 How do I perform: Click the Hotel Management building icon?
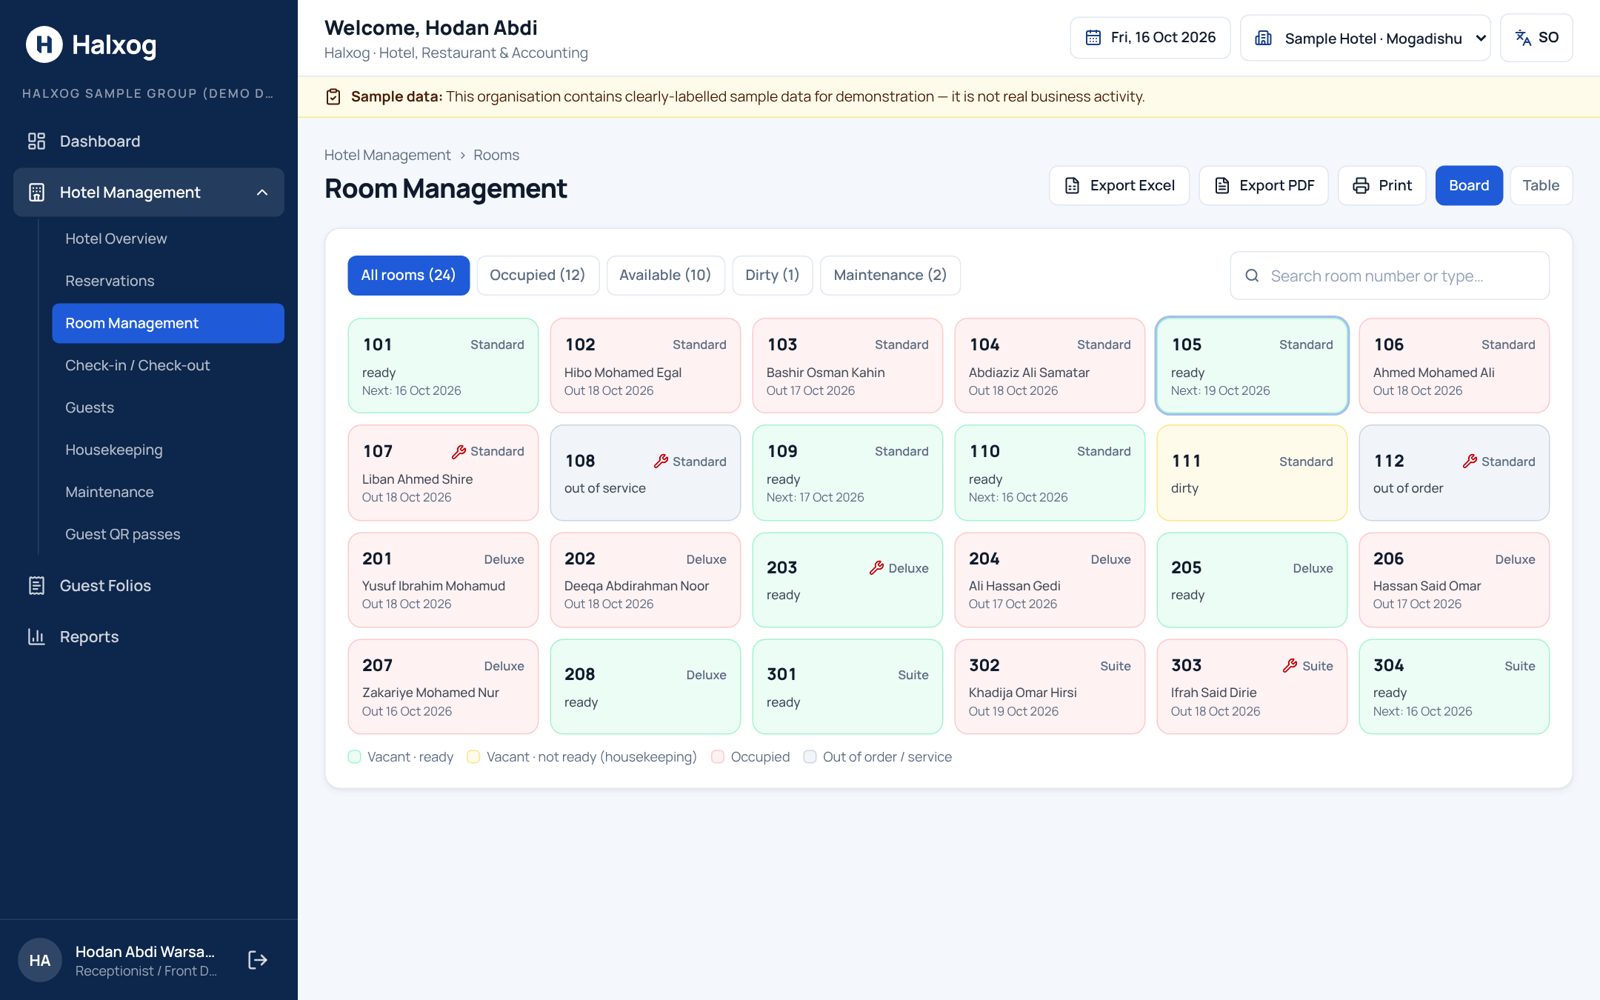click(37, 192)
